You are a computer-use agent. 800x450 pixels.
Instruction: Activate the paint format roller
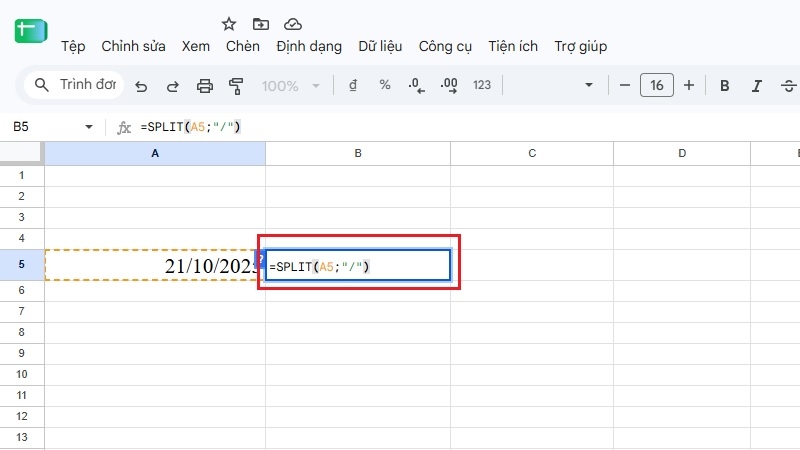coord(236,86)
